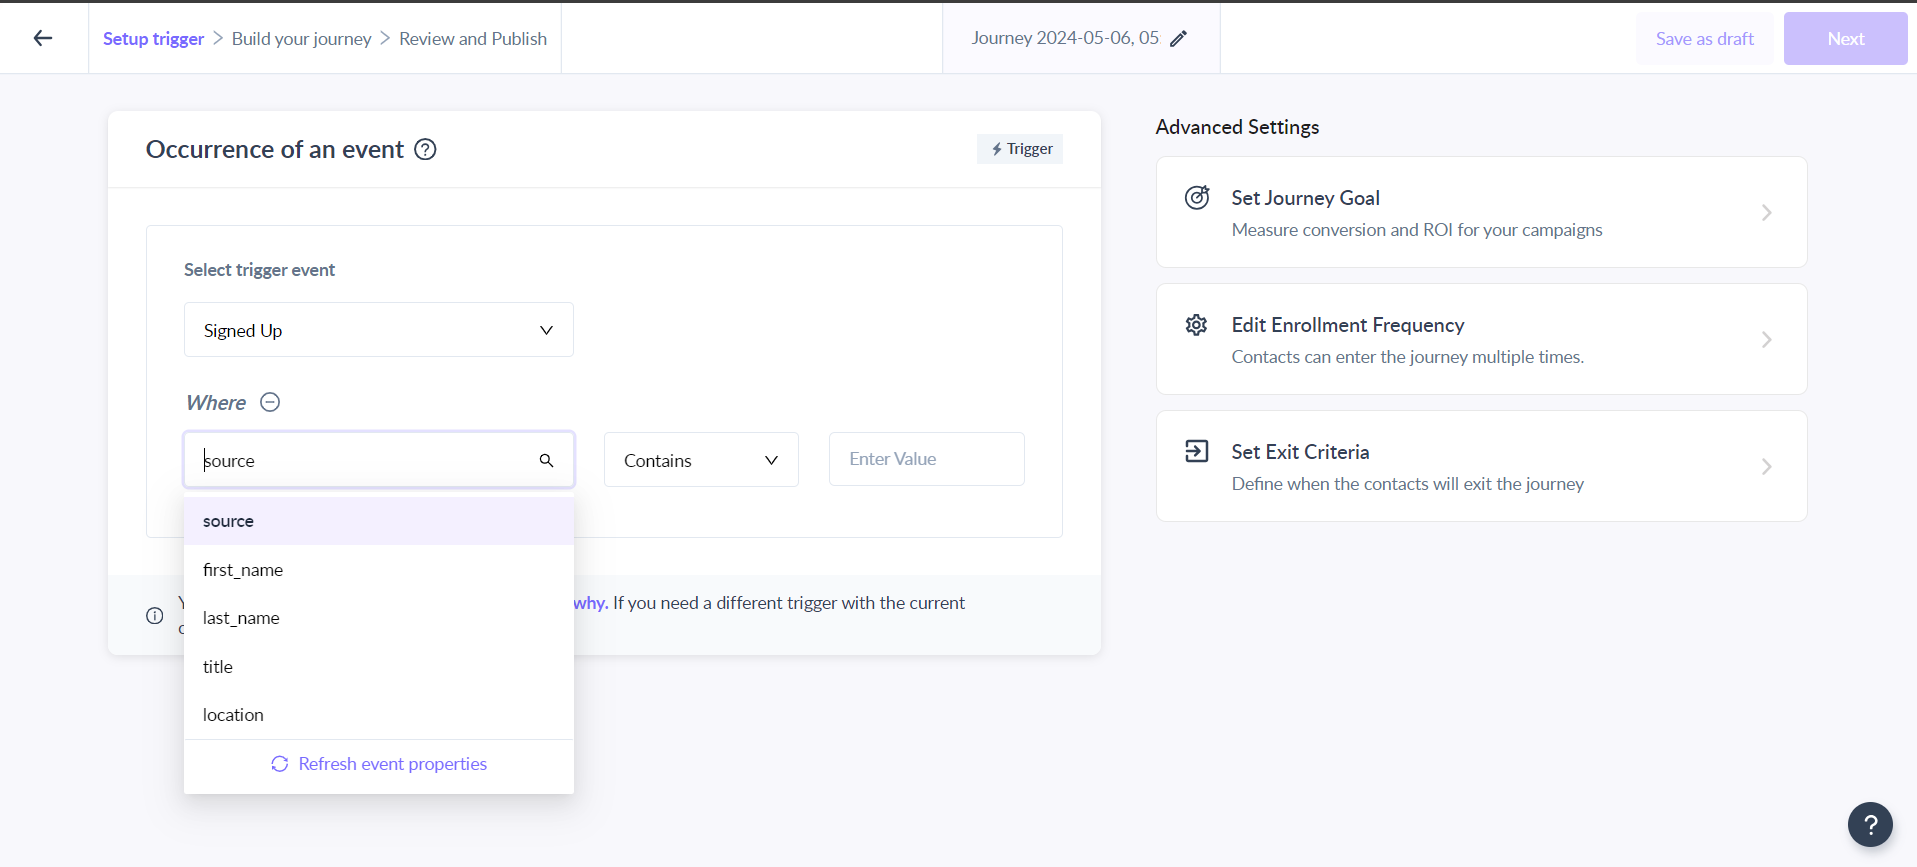Expand Edit Enrollment Frequency with its chevron

(1767, 339)
